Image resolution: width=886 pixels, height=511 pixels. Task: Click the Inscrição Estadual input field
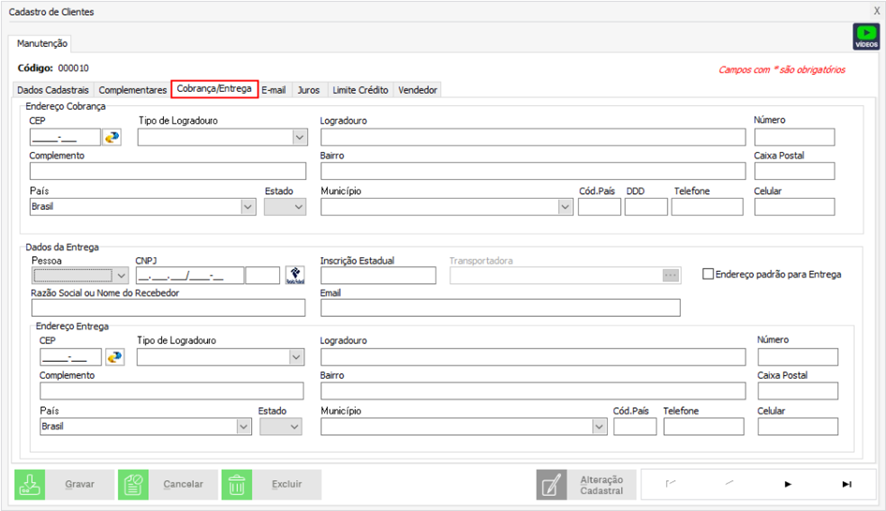click(378, 275)
